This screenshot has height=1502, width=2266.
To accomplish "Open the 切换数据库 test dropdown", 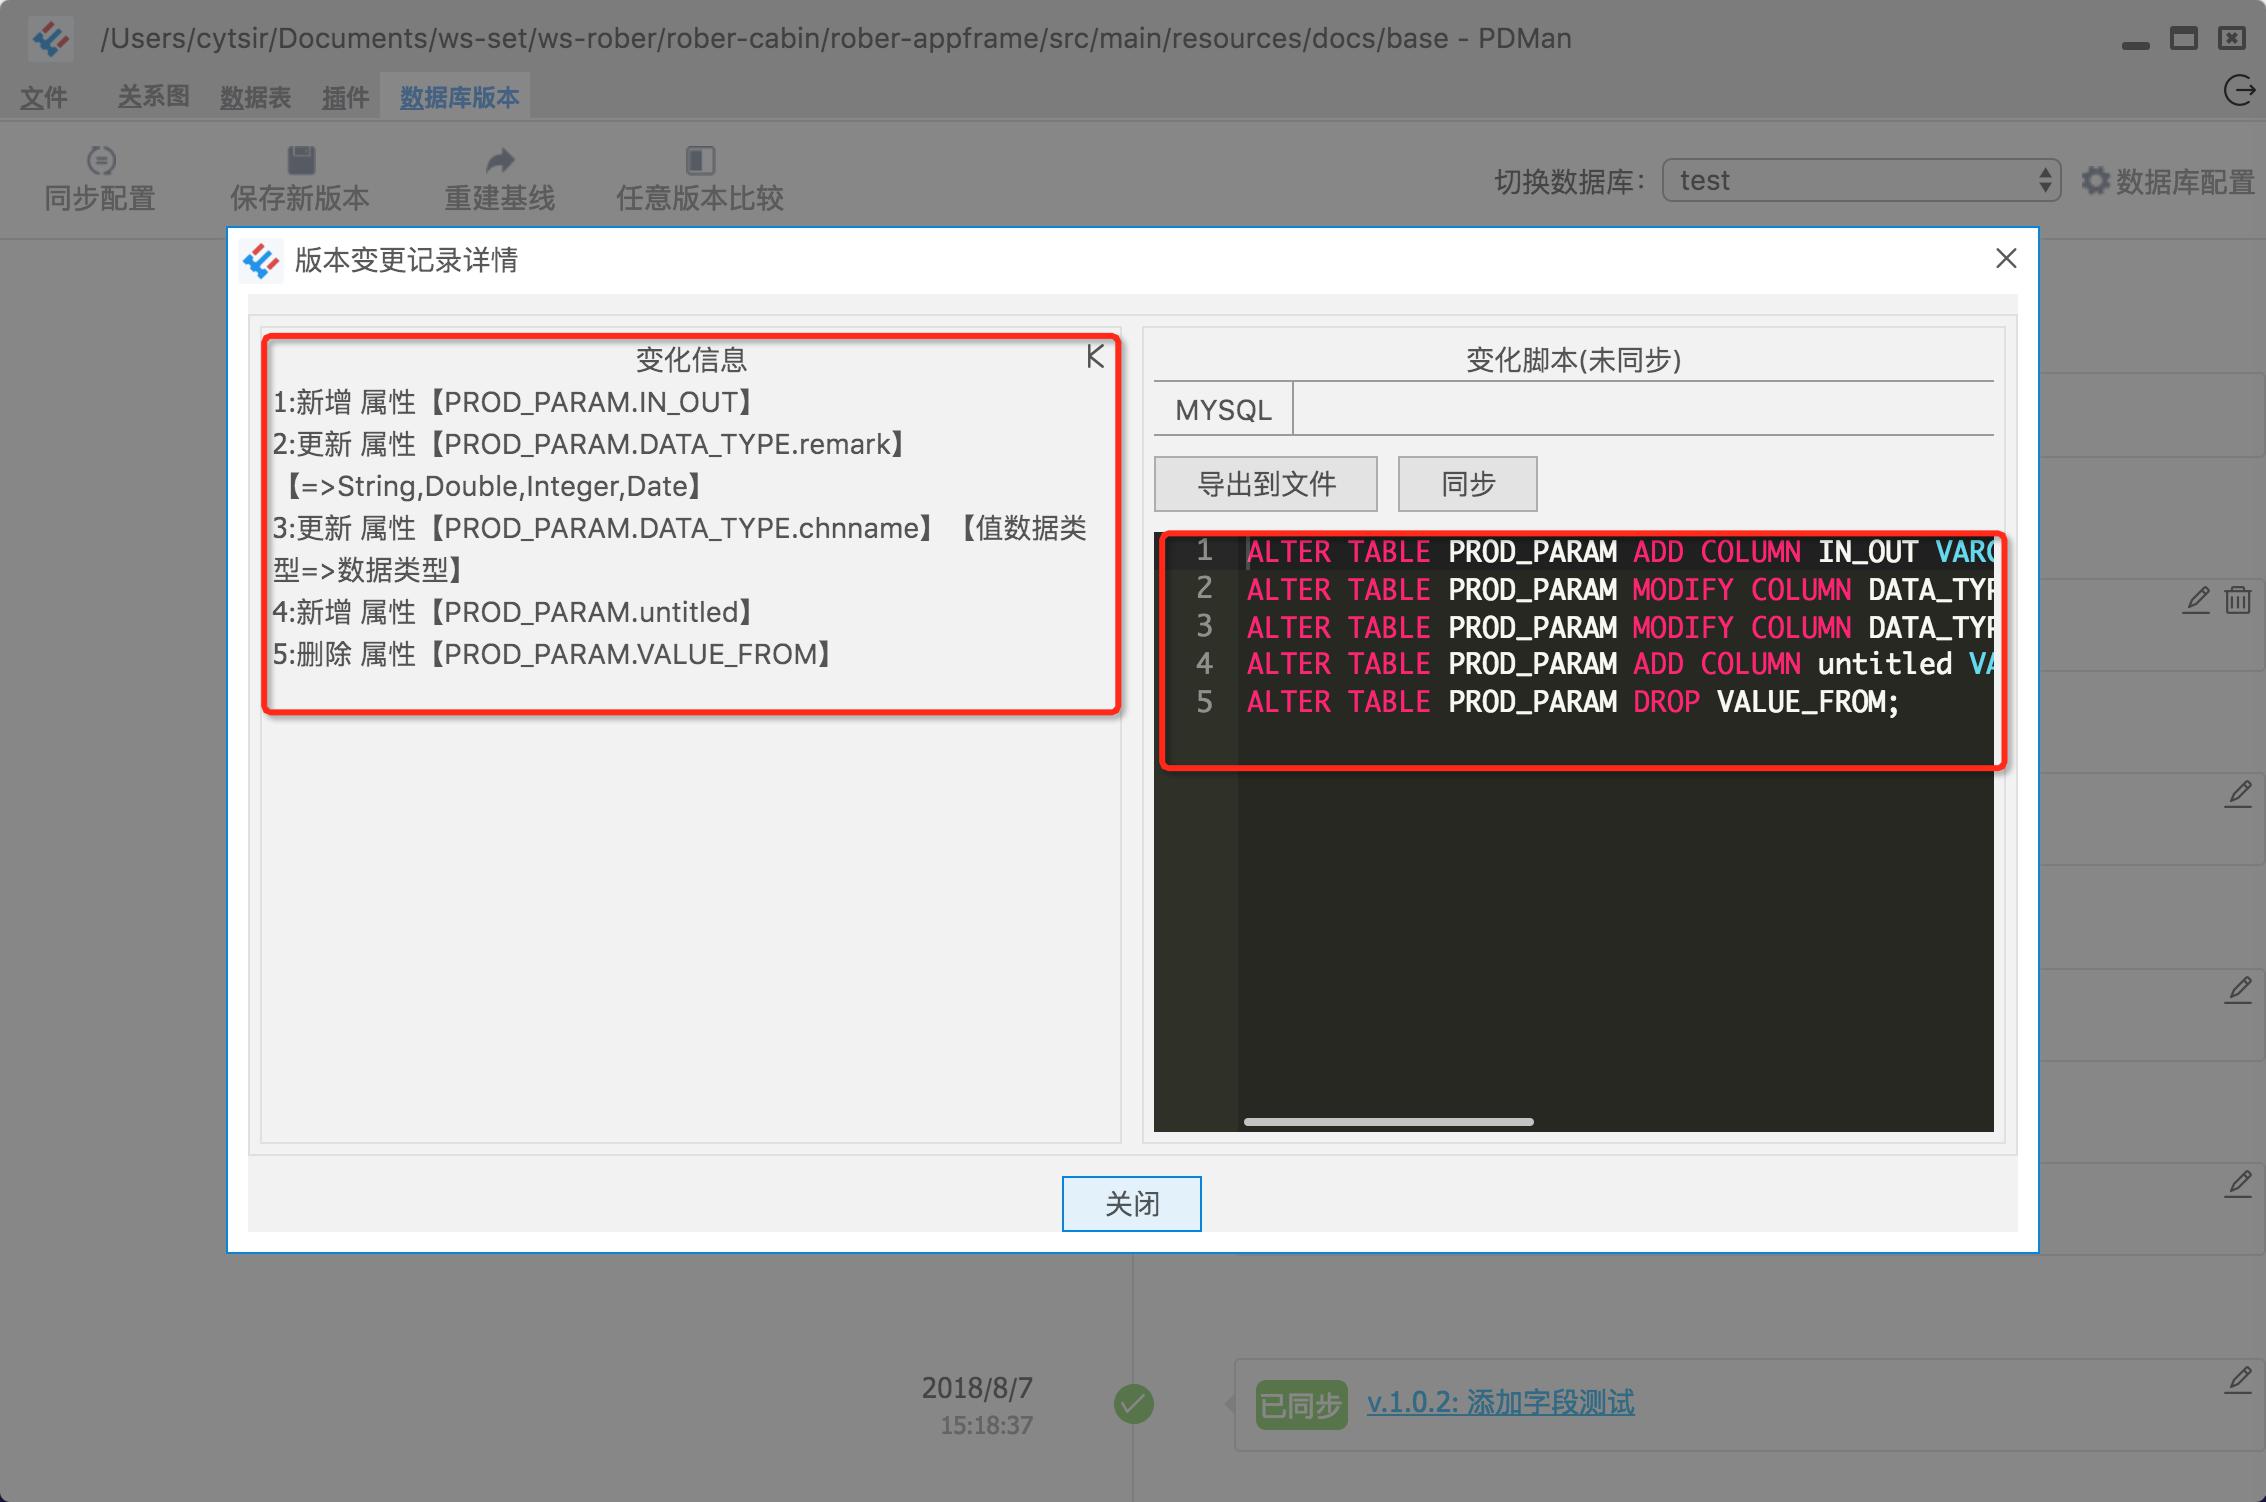I will [1861, 181].
